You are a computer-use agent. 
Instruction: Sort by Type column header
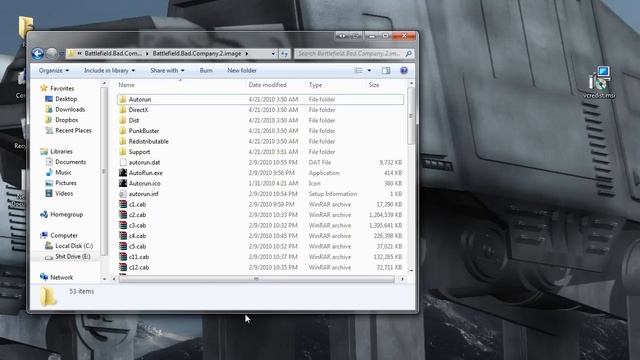click(316, 85)
